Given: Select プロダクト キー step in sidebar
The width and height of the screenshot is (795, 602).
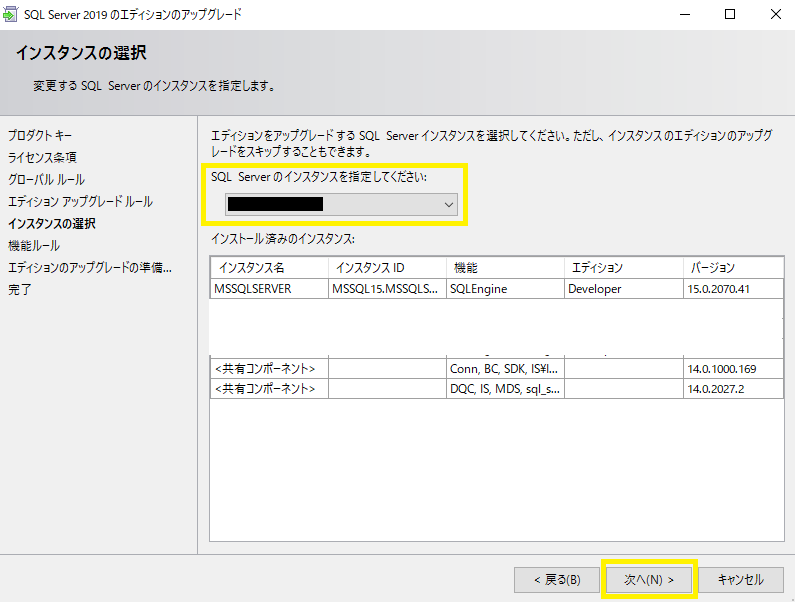Looking at the screenshot, I should click(40, 135).
